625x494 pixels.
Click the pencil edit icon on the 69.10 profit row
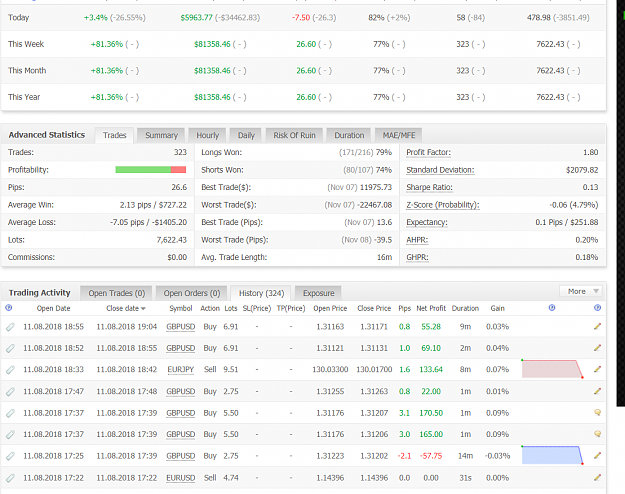point(597,348)
